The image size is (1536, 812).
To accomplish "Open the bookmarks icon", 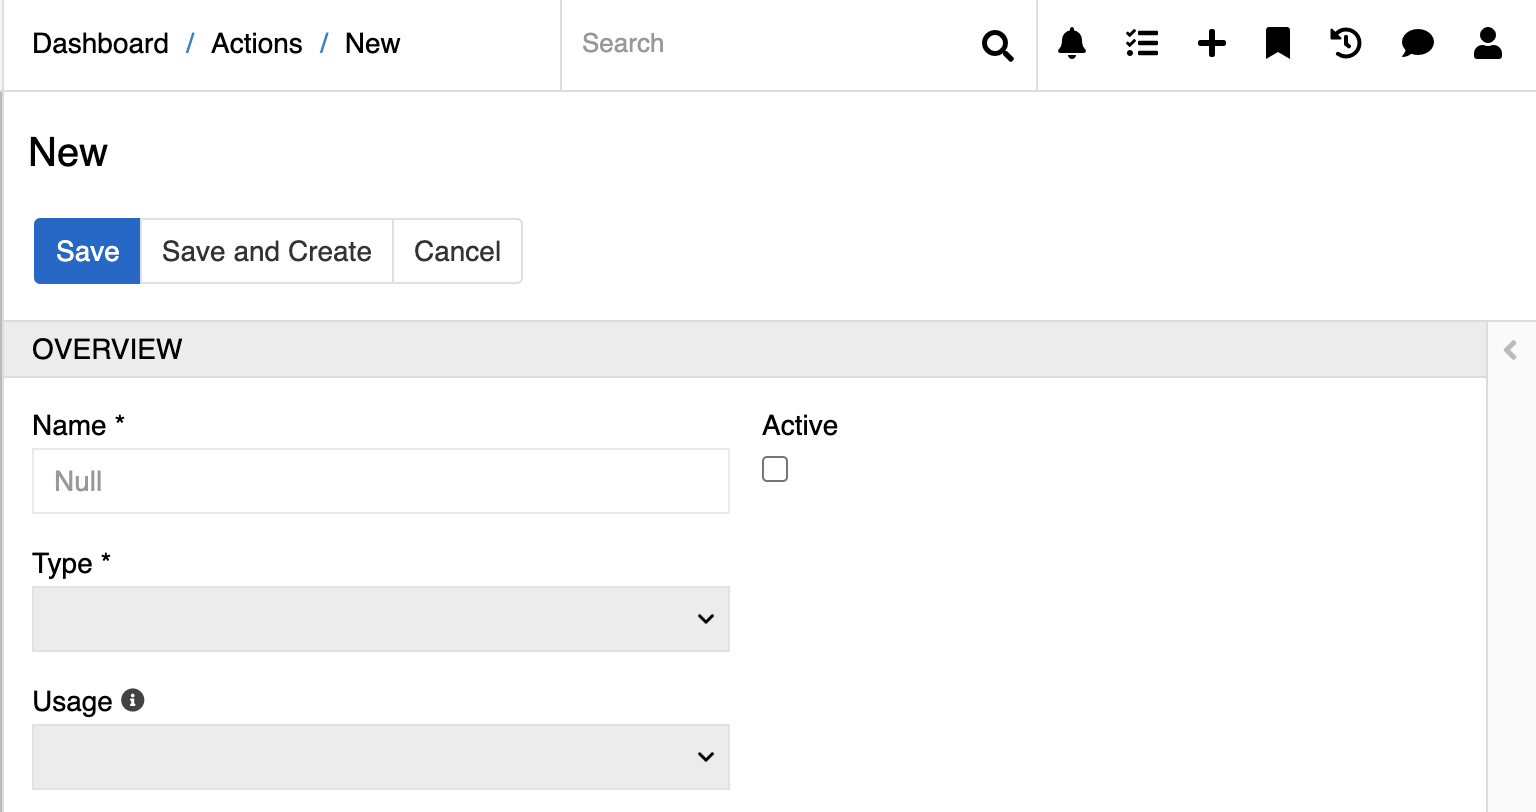I will click(x=1277, y=44).
